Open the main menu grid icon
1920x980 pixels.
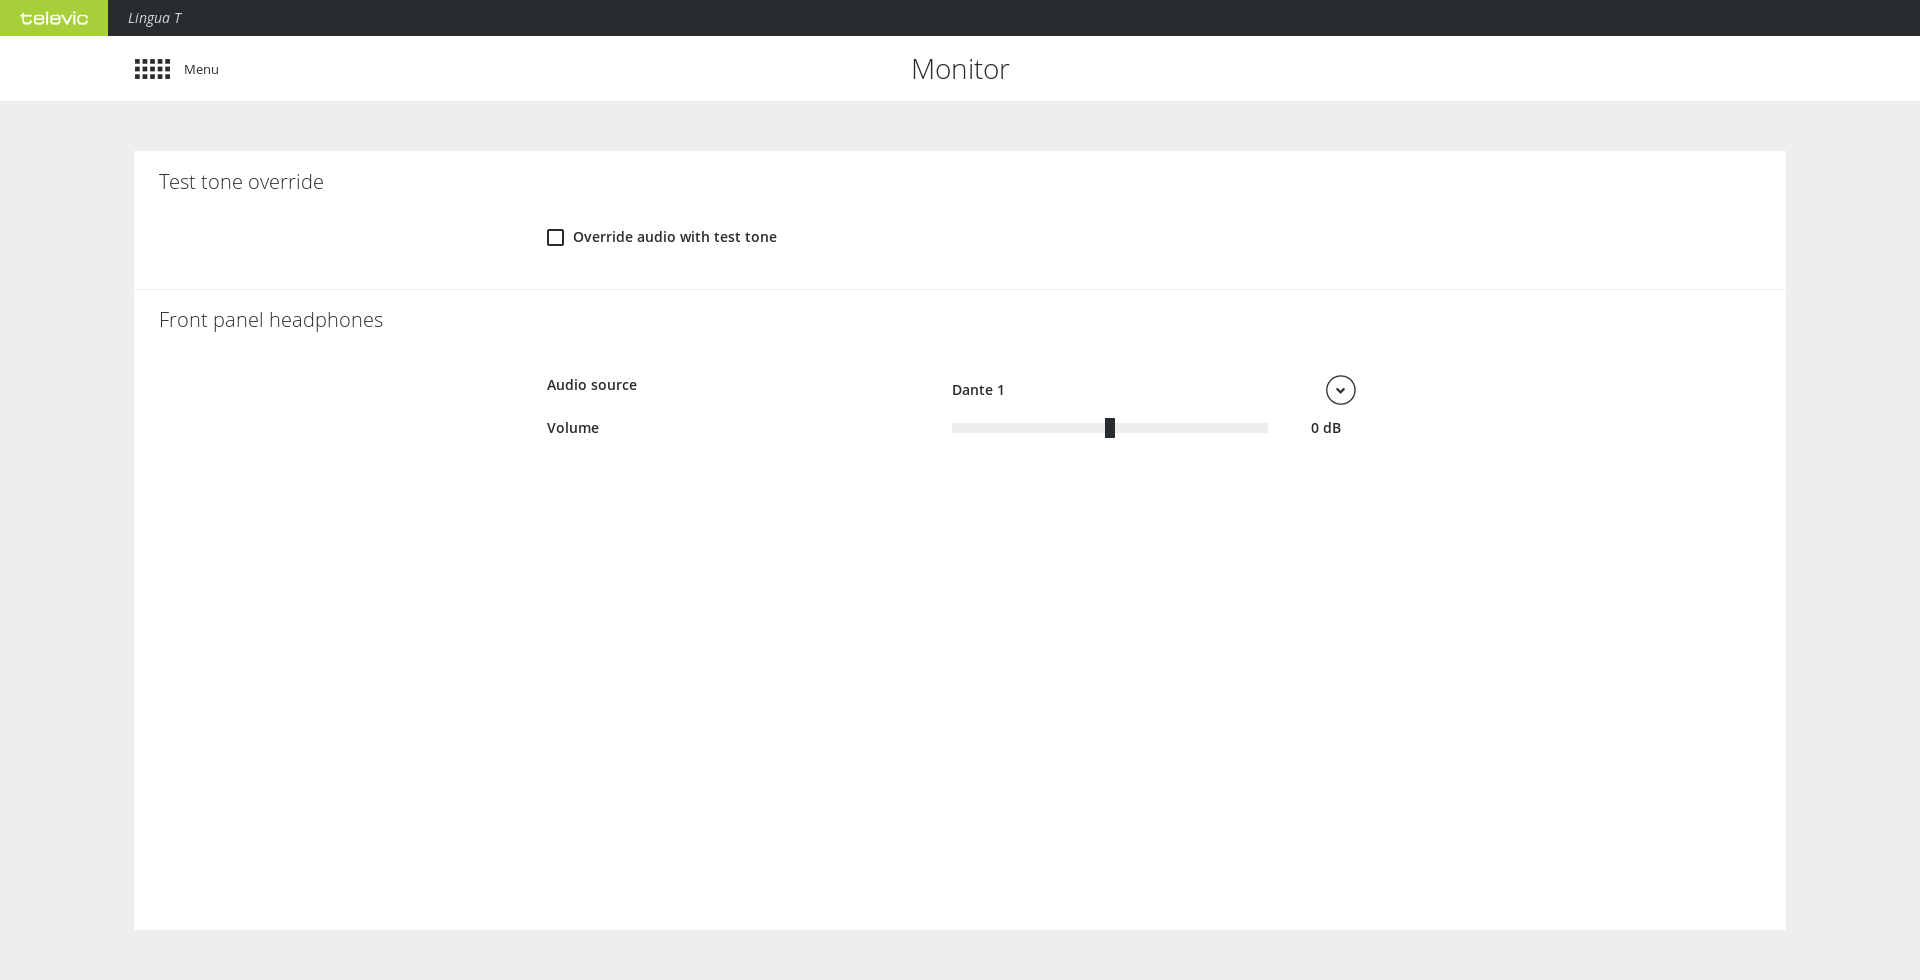point(152,69)
